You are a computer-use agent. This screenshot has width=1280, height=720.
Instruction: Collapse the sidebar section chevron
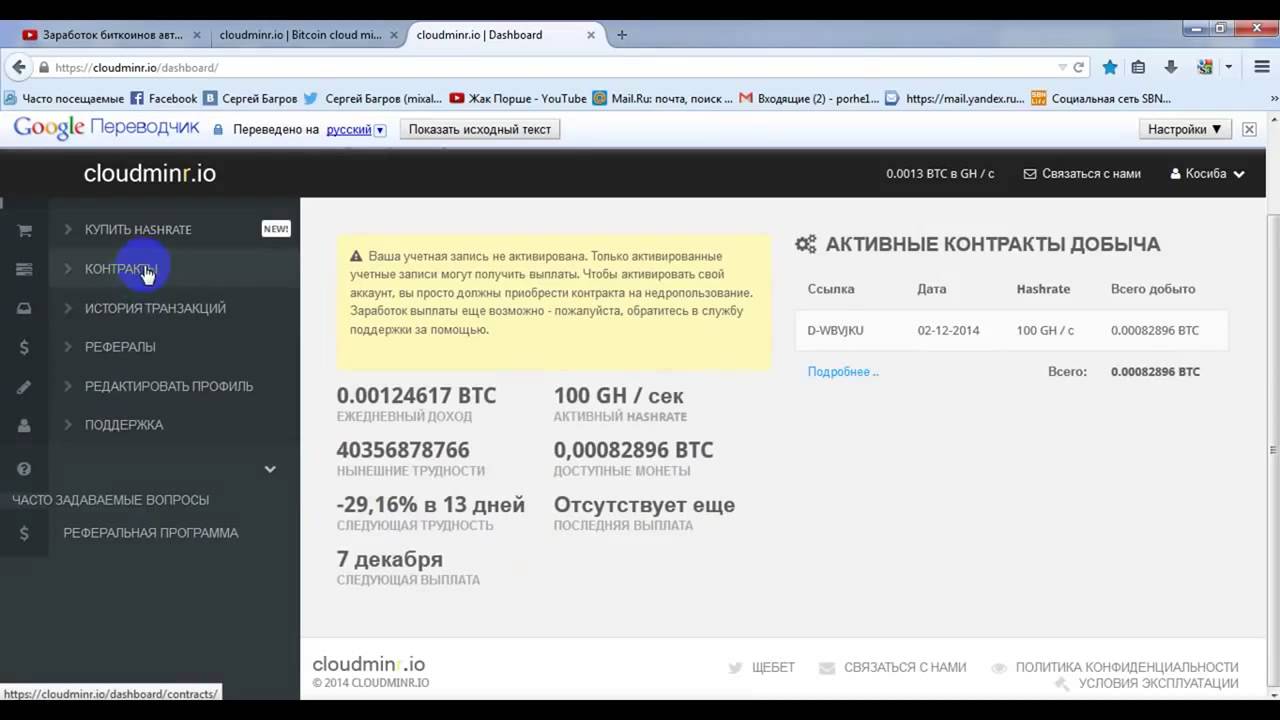pyautogui.click(x=270, y=469)
